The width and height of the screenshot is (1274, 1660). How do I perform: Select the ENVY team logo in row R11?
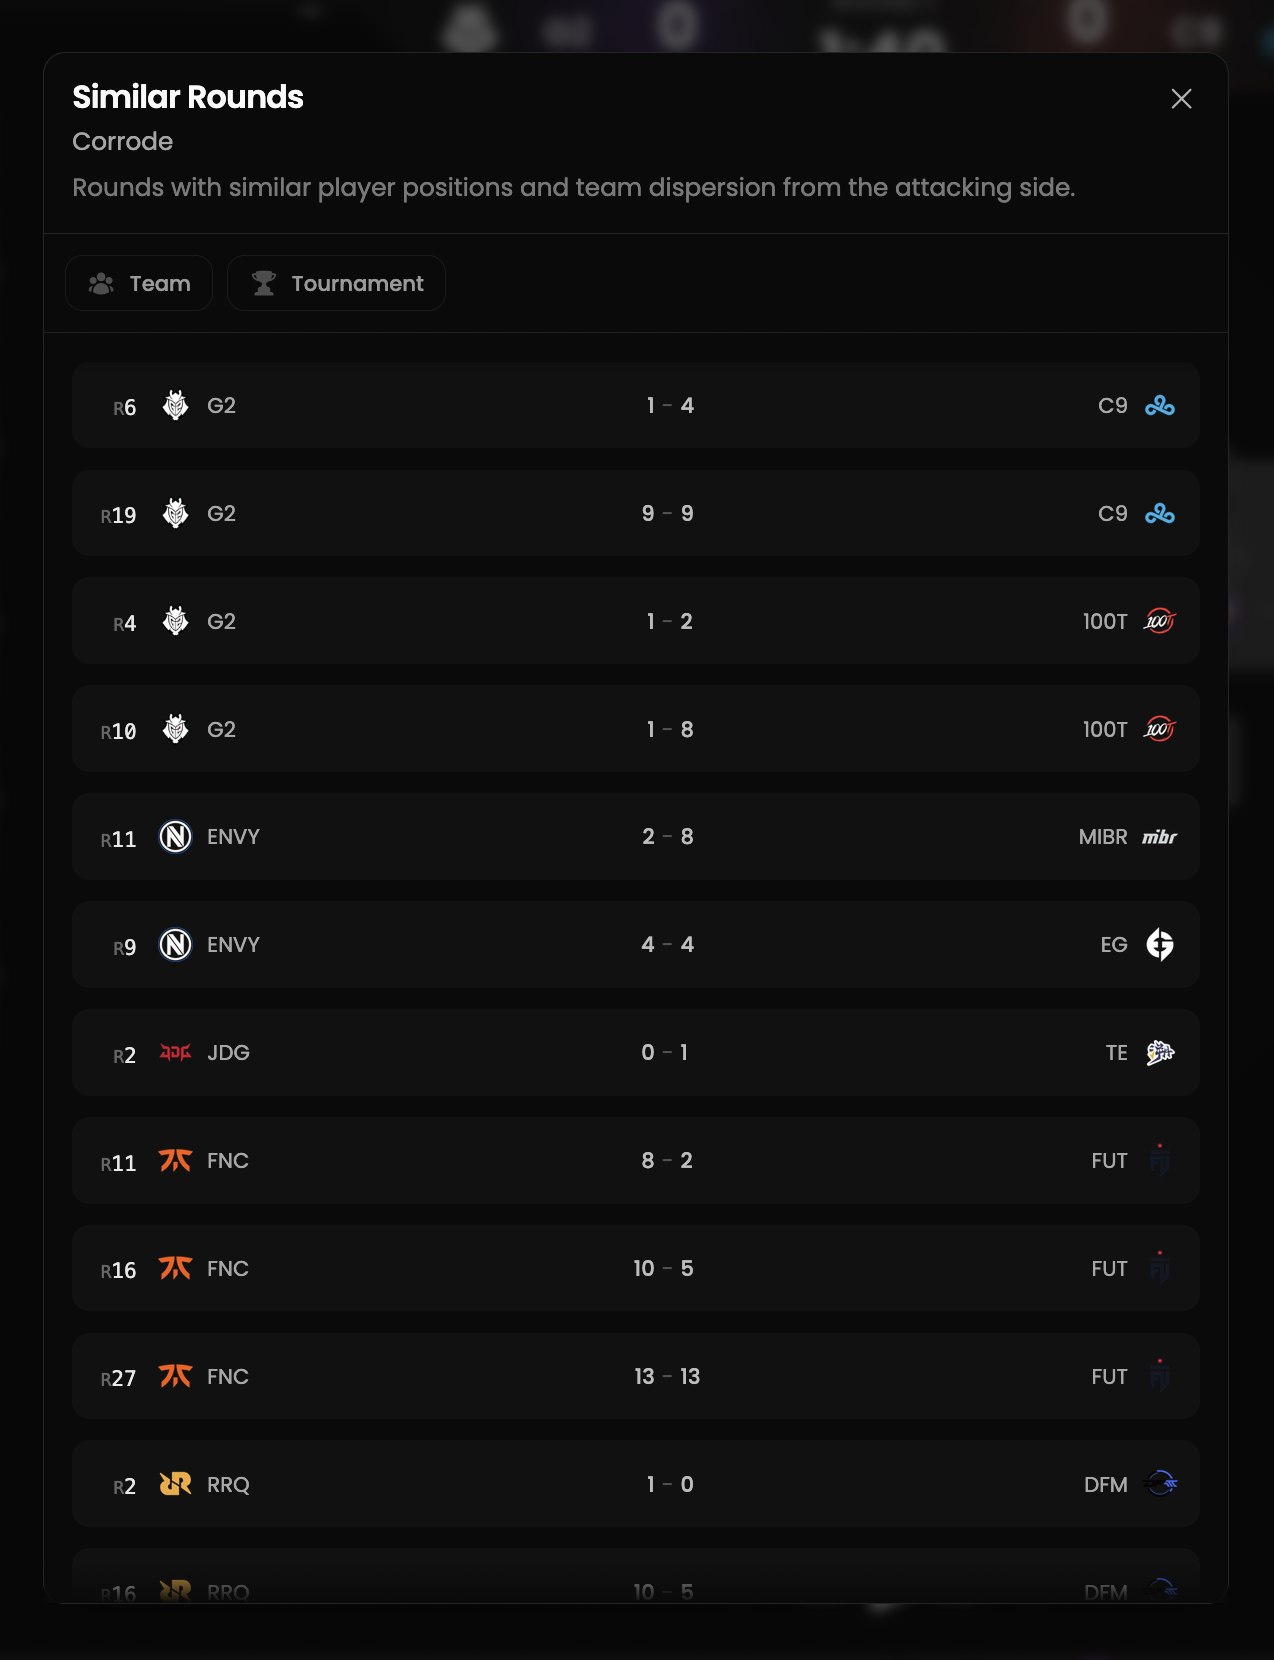[x=174, y=837]
